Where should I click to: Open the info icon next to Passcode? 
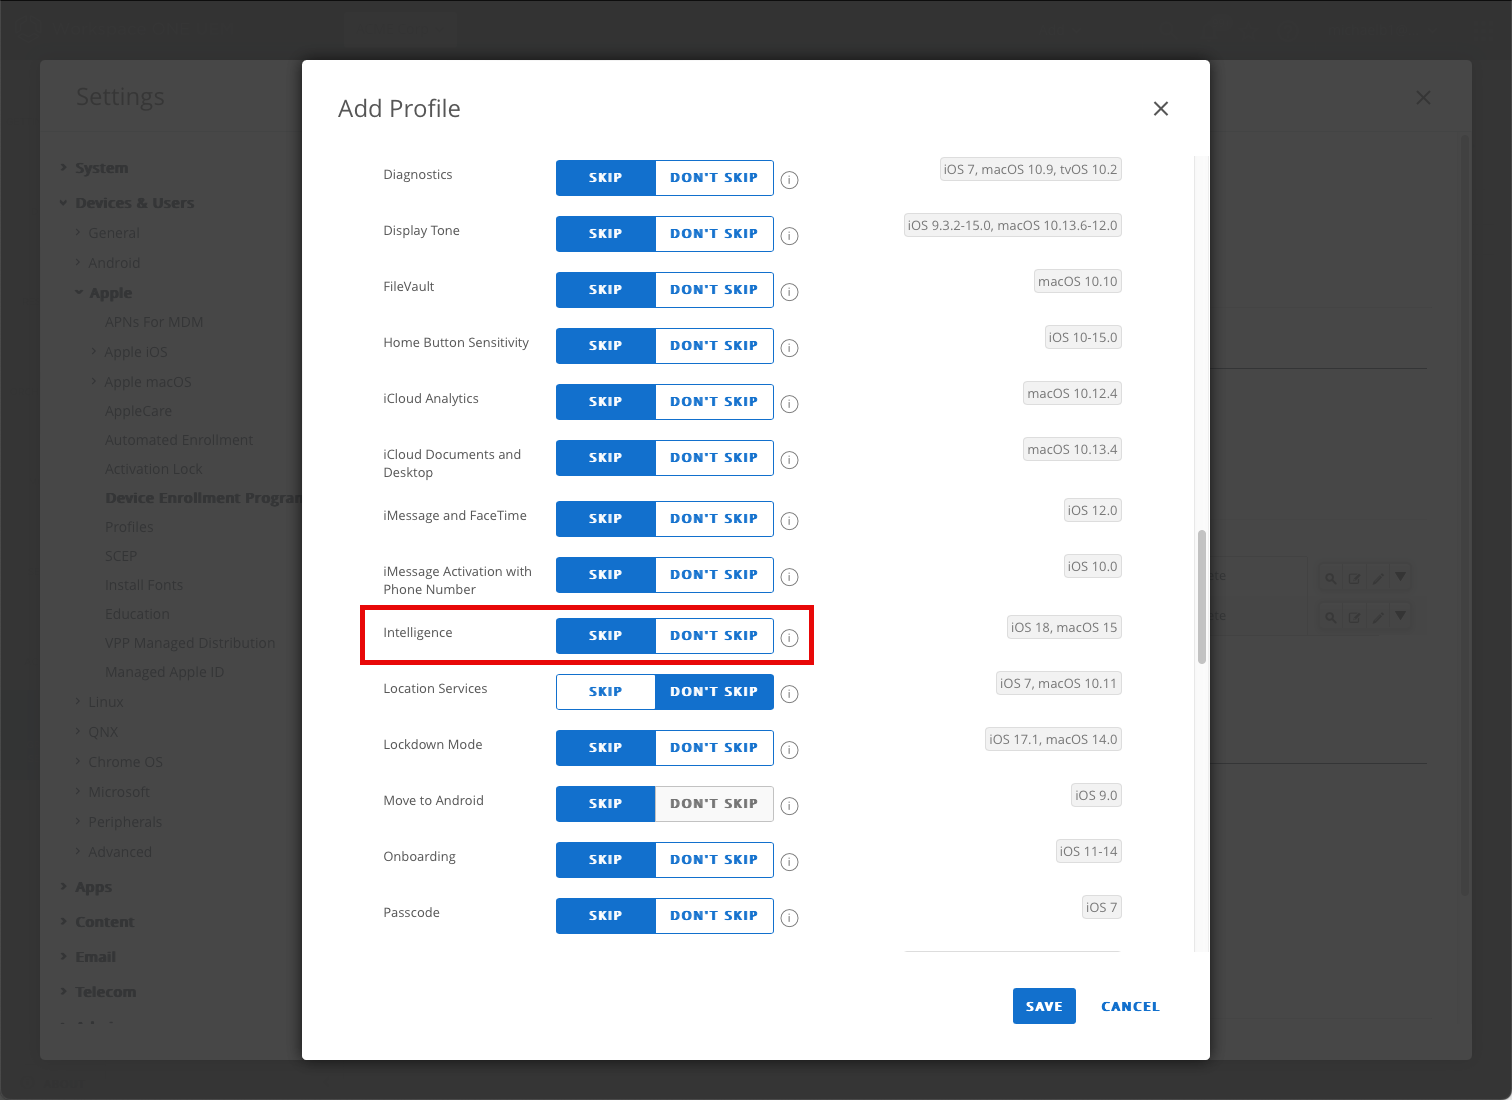789,918
